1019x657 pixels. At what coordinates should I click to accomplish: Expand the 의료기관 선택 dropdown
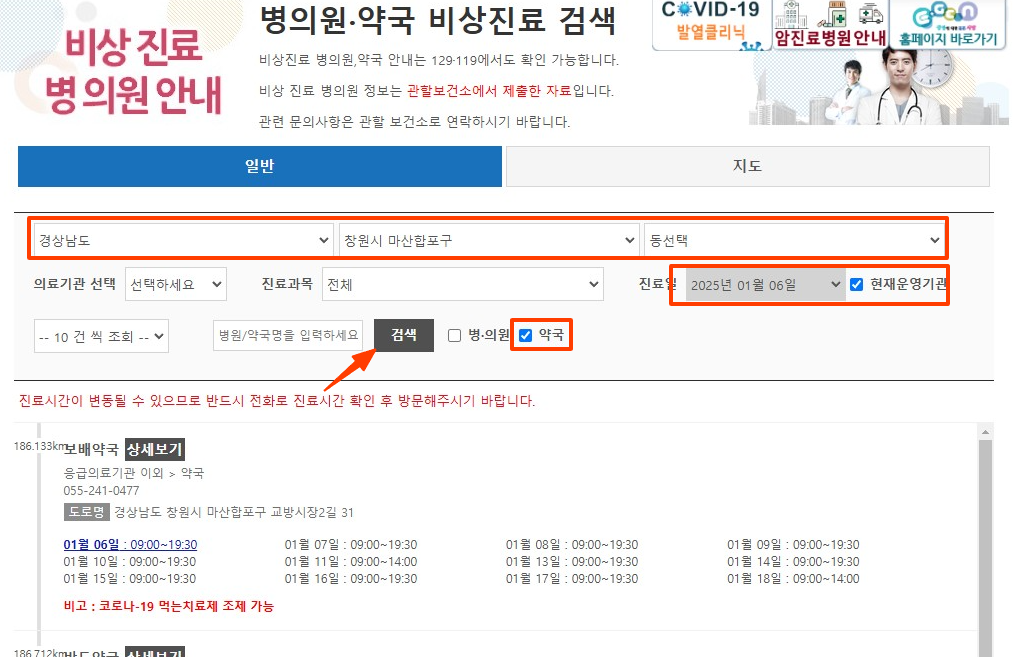(x=175, y=284)
